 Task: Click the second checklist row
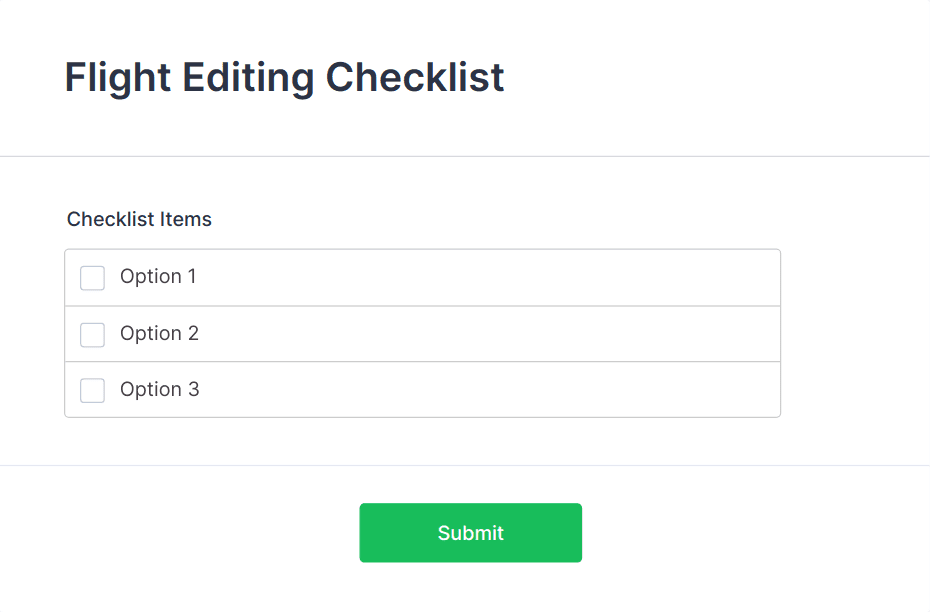pyautogui.click(x=421, y=334)
